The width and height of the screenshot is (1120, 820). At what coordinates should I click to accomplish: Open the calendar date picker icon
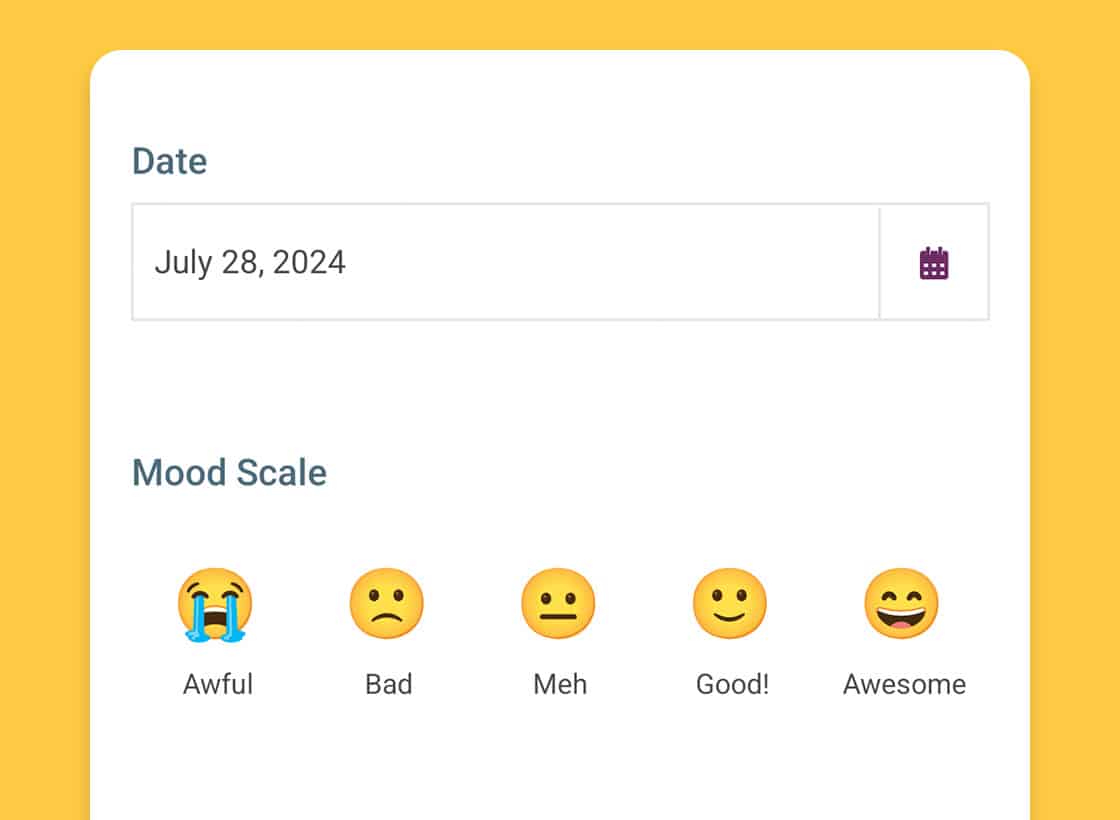click(934, 263)
